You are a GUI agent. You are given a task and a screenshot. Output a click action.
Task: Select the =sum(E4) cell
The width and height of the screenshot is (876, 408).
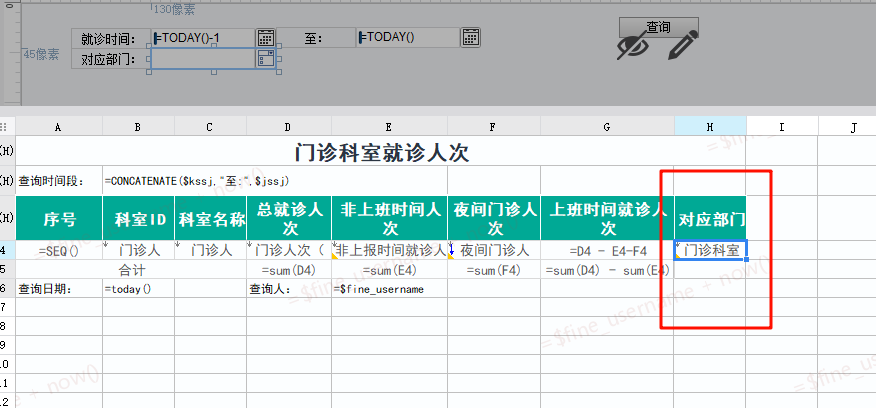click(x=389, y=270)
